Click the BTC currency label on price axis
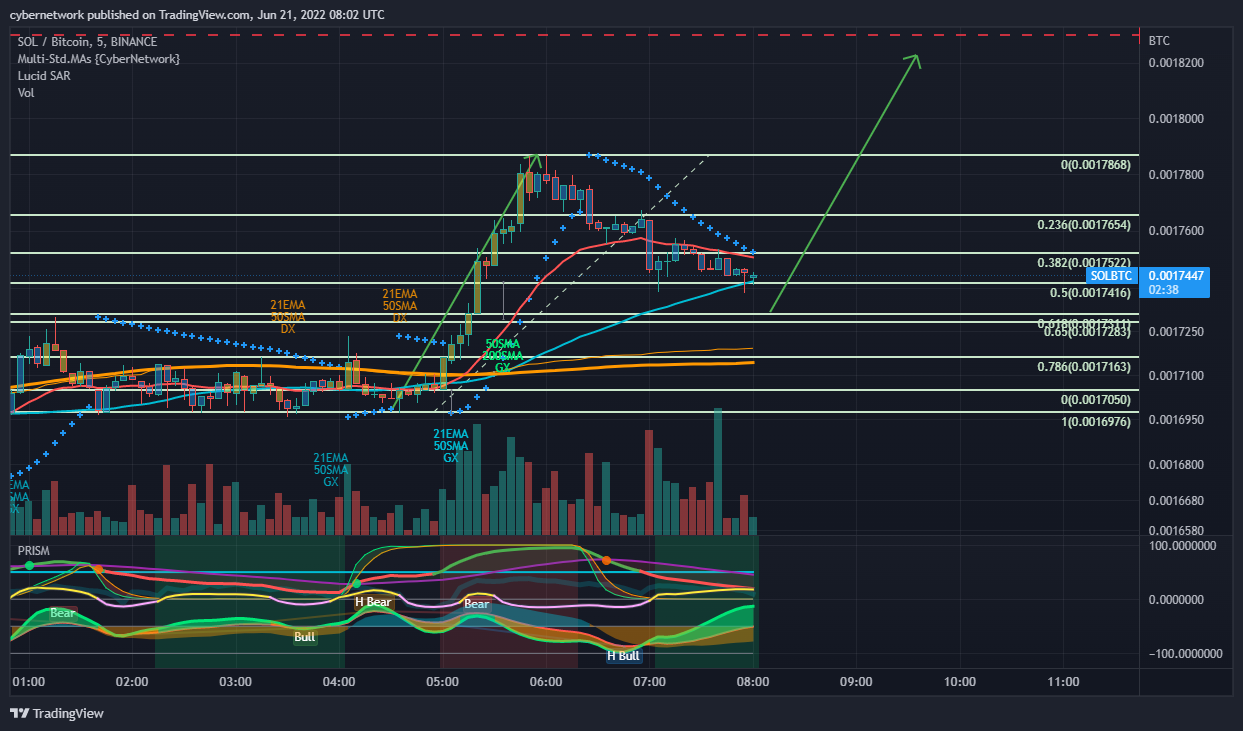This screenshot has height=731, width=1243. click(1159, 41)
